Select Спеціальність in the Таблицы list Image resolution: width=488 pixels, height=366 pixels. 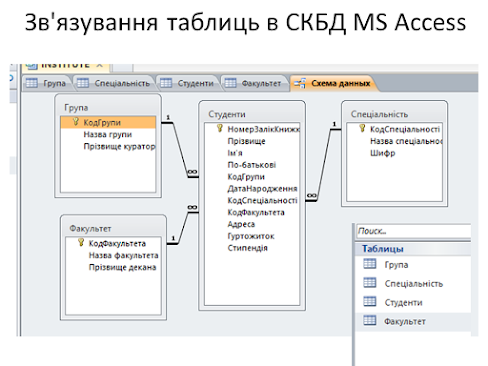[413, 283]
